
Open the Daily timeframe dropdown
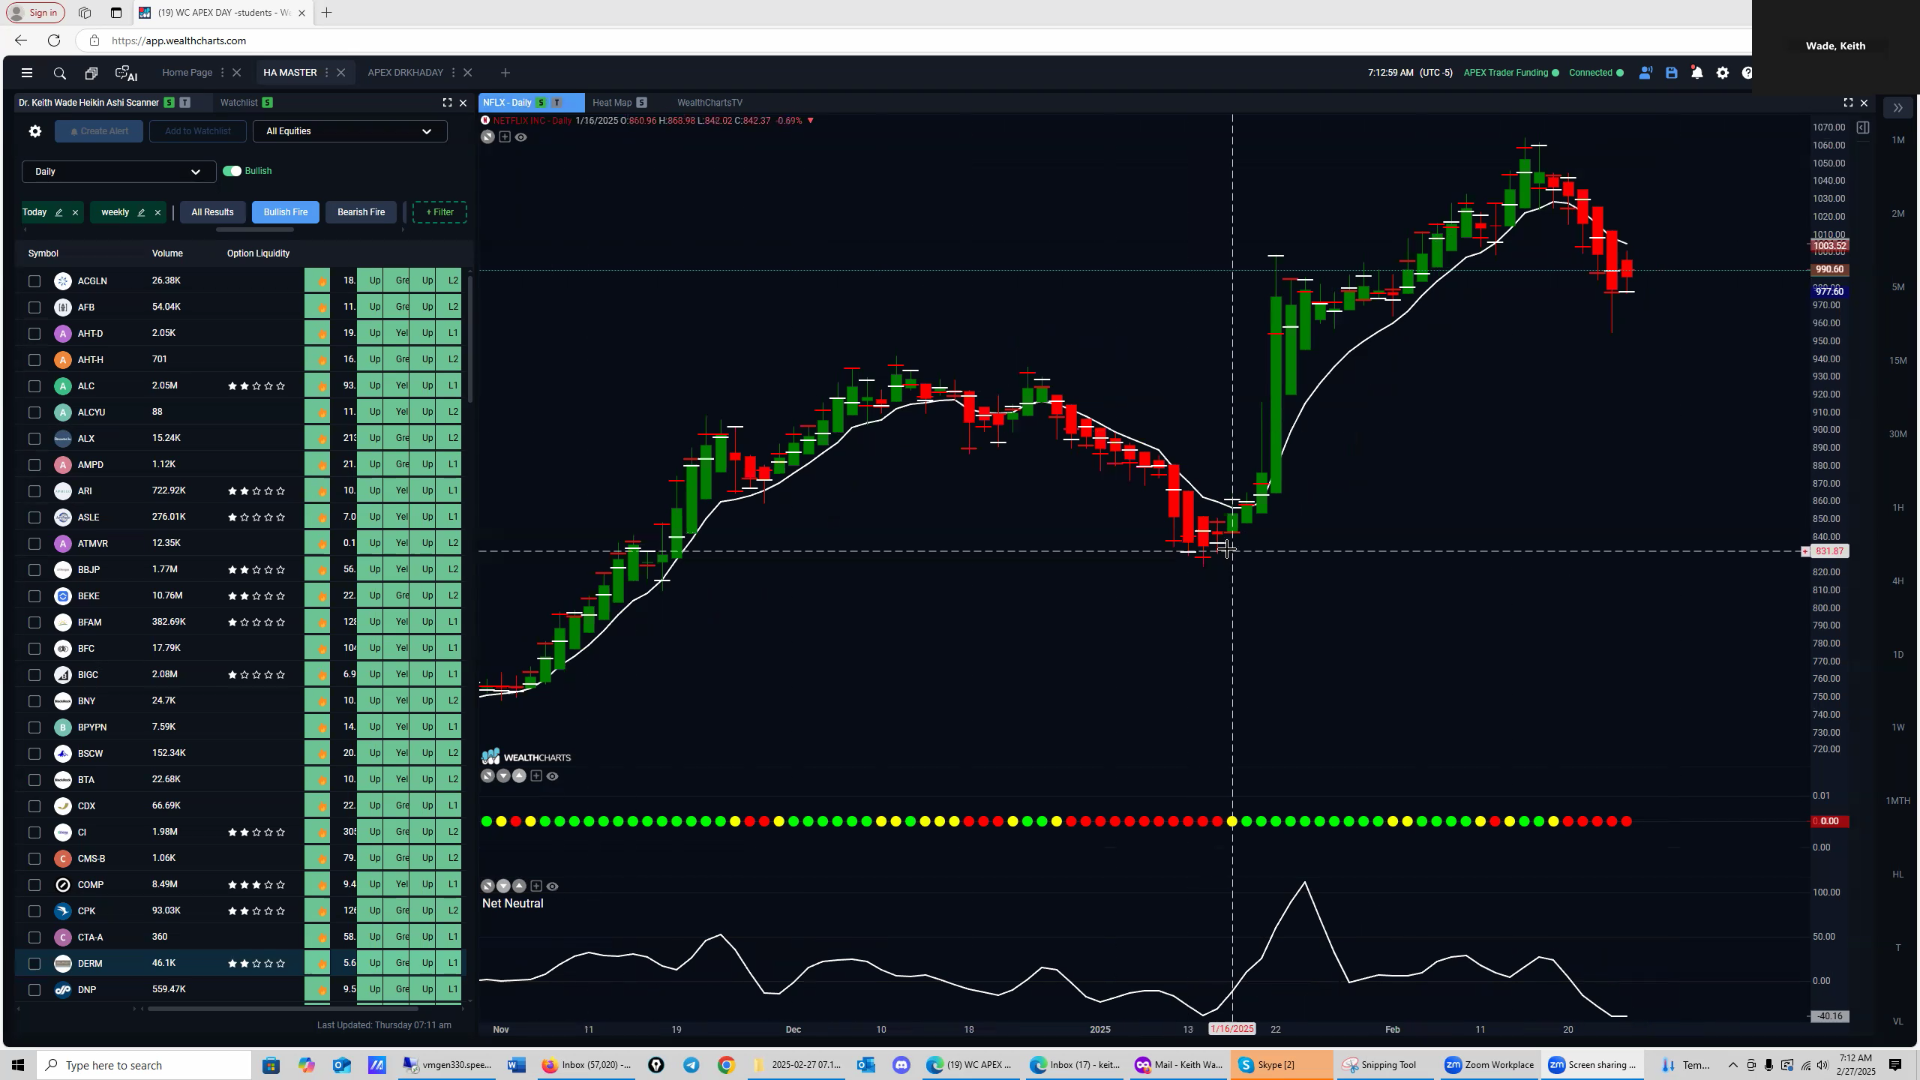click(x=119, y=172)
